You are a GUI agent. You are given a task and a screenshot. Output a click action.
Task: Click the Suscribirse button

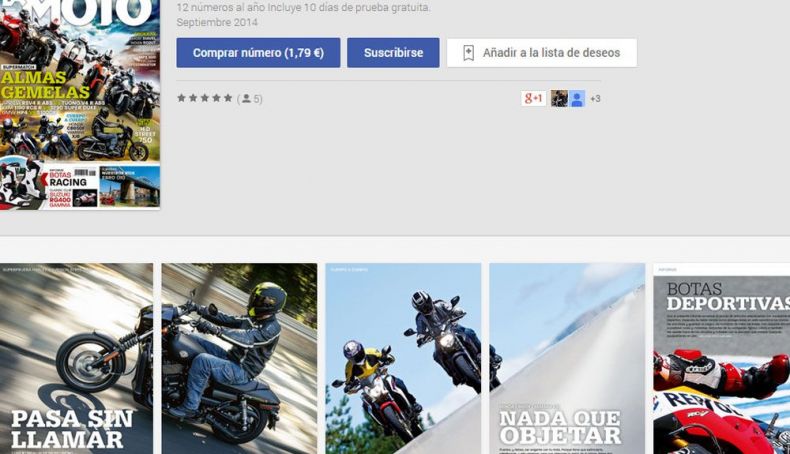(393, 52)
